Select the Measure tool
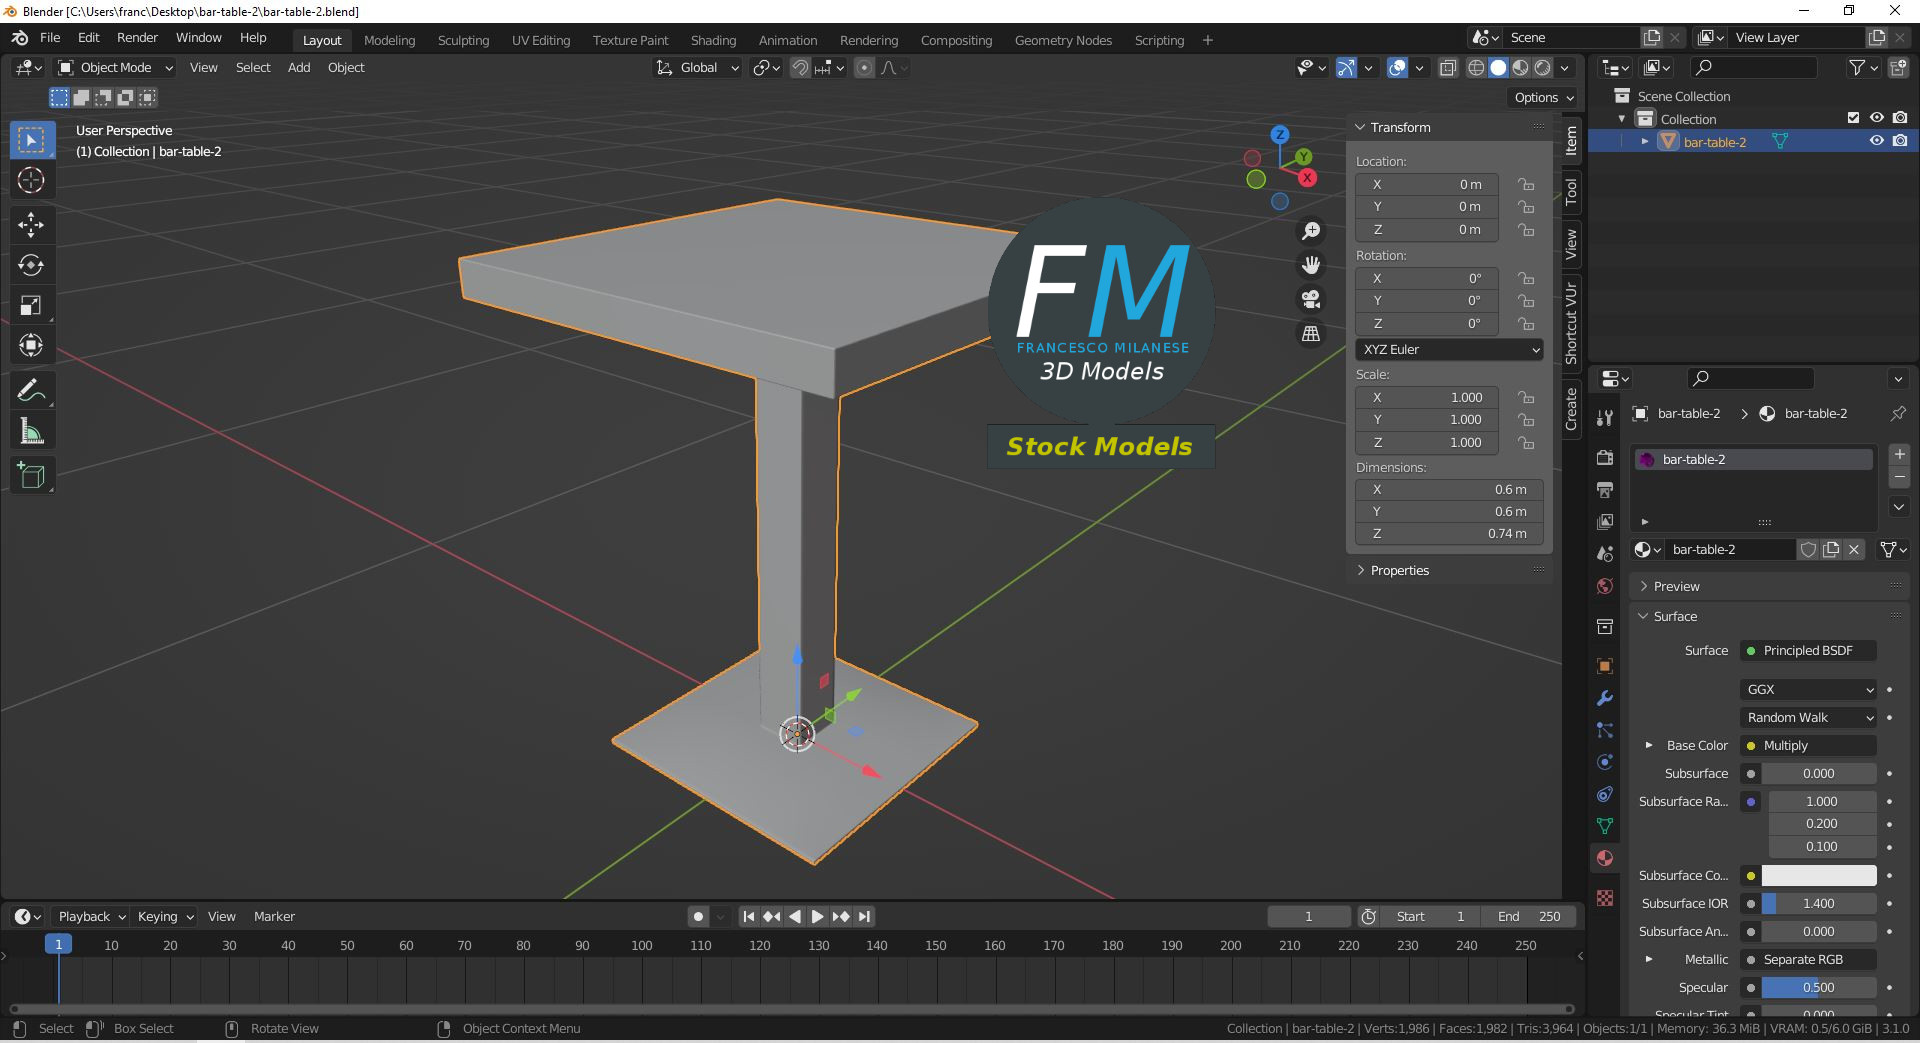This screenshot has width=1920, height=1043. tap(31, 432)
